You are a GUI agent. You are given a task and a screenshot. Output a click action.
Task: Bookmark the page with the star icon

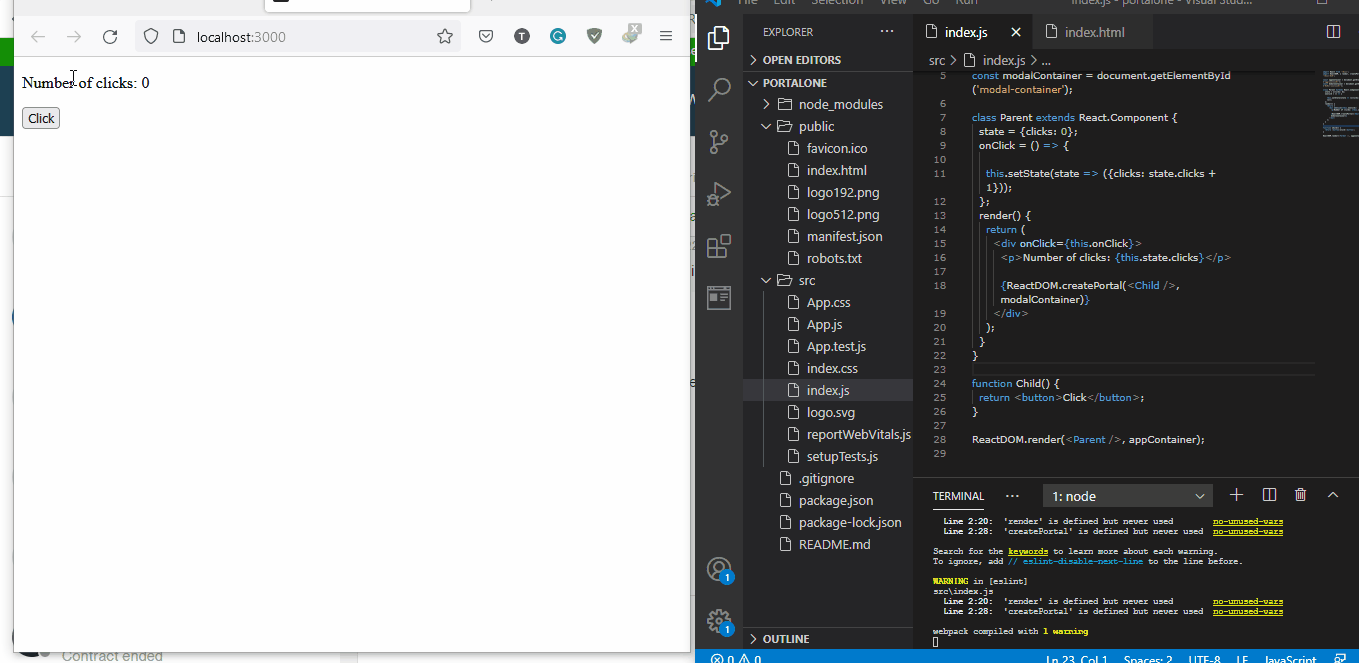[445, 34]
